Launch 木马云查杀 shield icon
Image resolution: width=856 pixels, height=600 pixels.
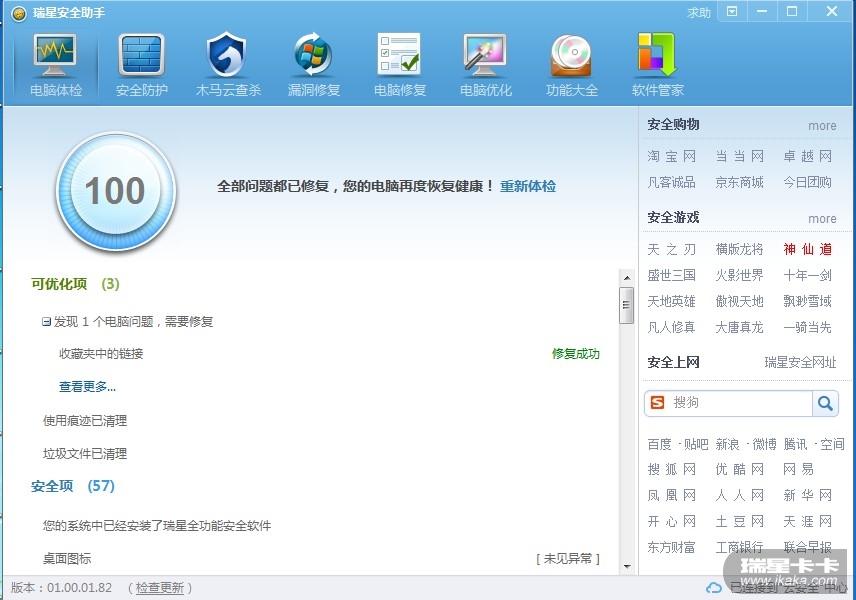[x=227, y=54]
